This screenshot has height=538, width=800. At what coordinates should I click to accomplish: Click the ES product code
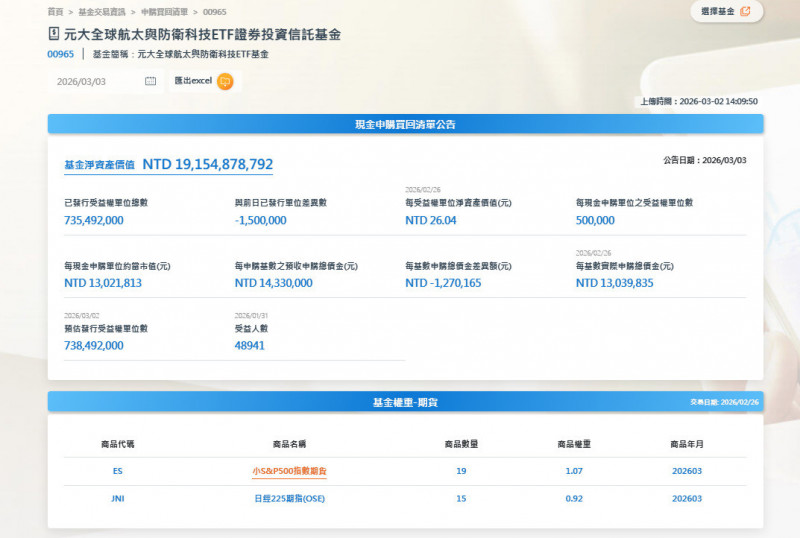(x=118, y=471)
